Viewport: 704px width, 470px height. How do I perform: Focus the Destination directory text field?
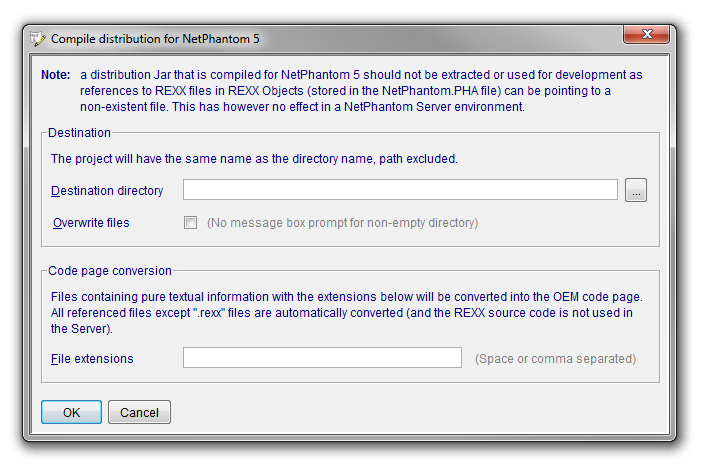[x=400, y=189]
